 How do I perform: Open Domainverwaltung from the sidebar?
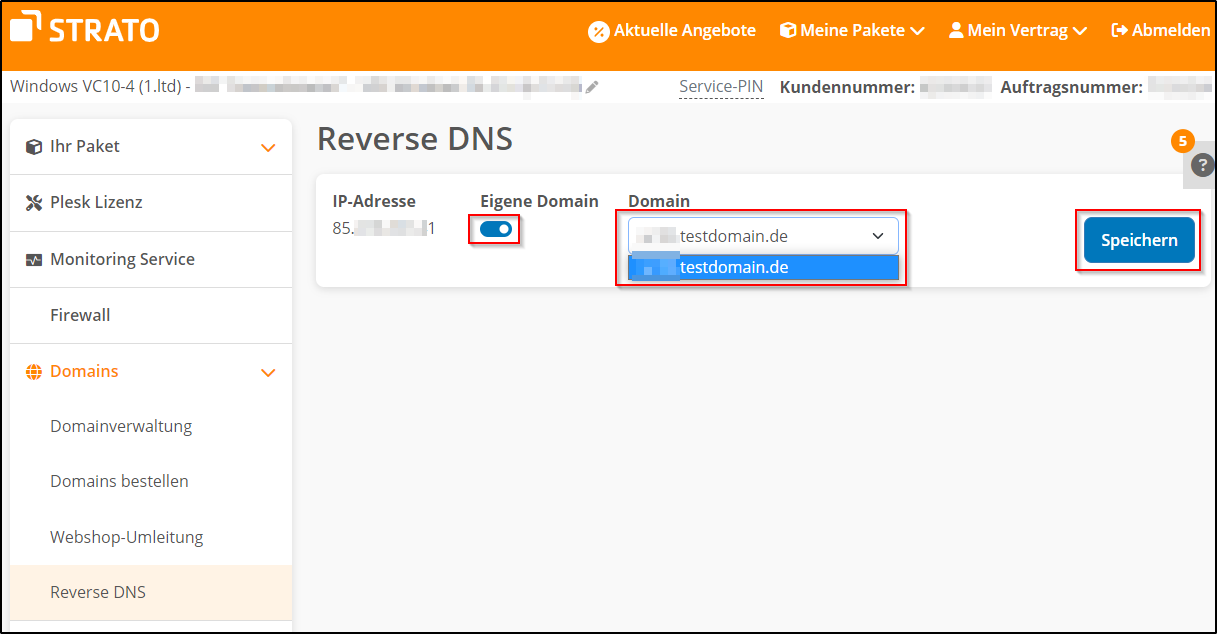click(121, 425)
